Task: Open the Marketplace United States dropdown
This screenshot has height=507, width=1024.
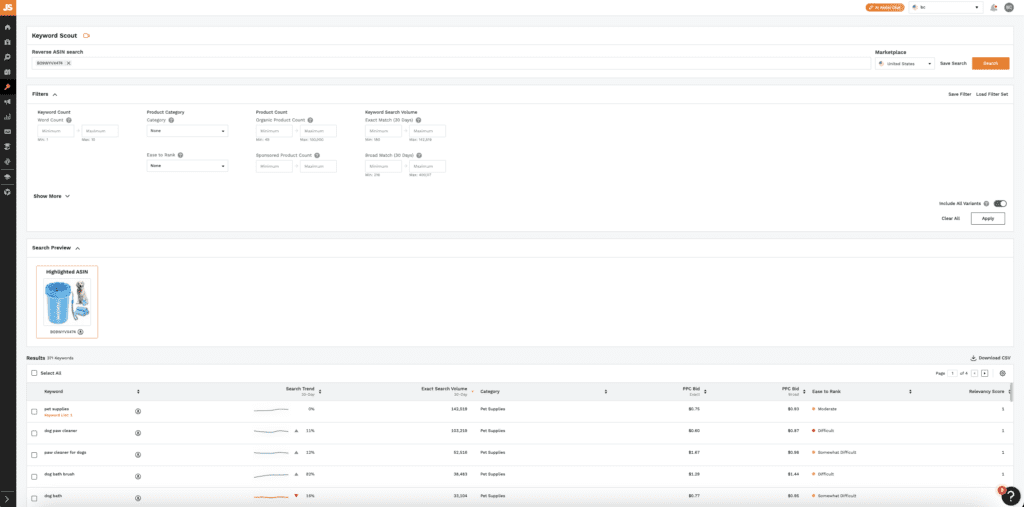Action: coord(904,63)
